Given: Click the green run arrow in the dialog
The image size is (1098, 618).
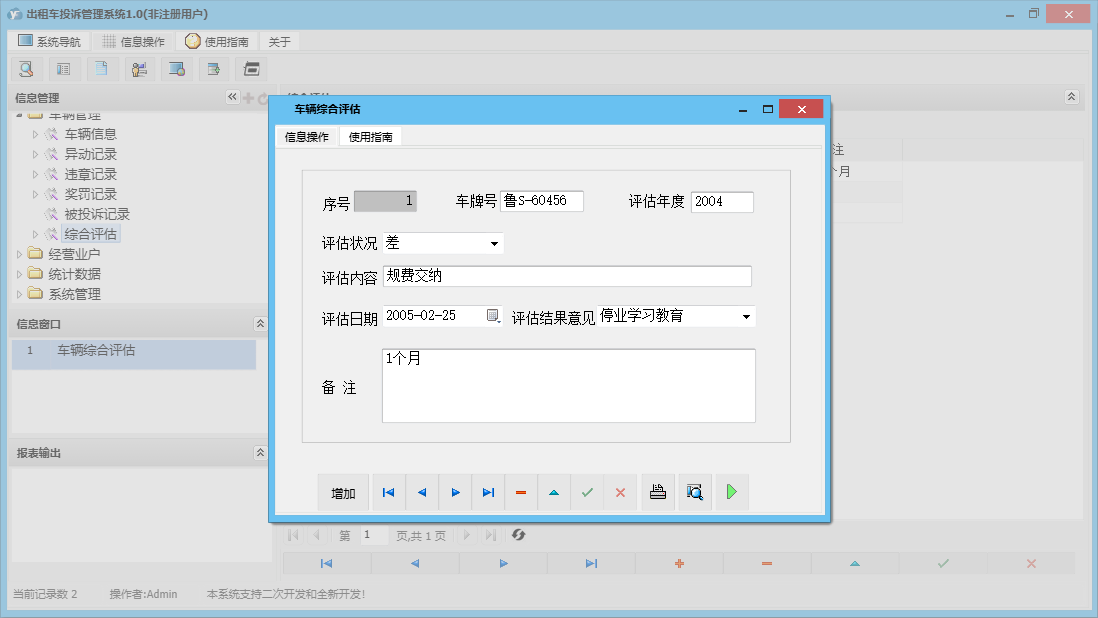Looking at the screenshot, I should pyautogui.click(x=732, y=491).
